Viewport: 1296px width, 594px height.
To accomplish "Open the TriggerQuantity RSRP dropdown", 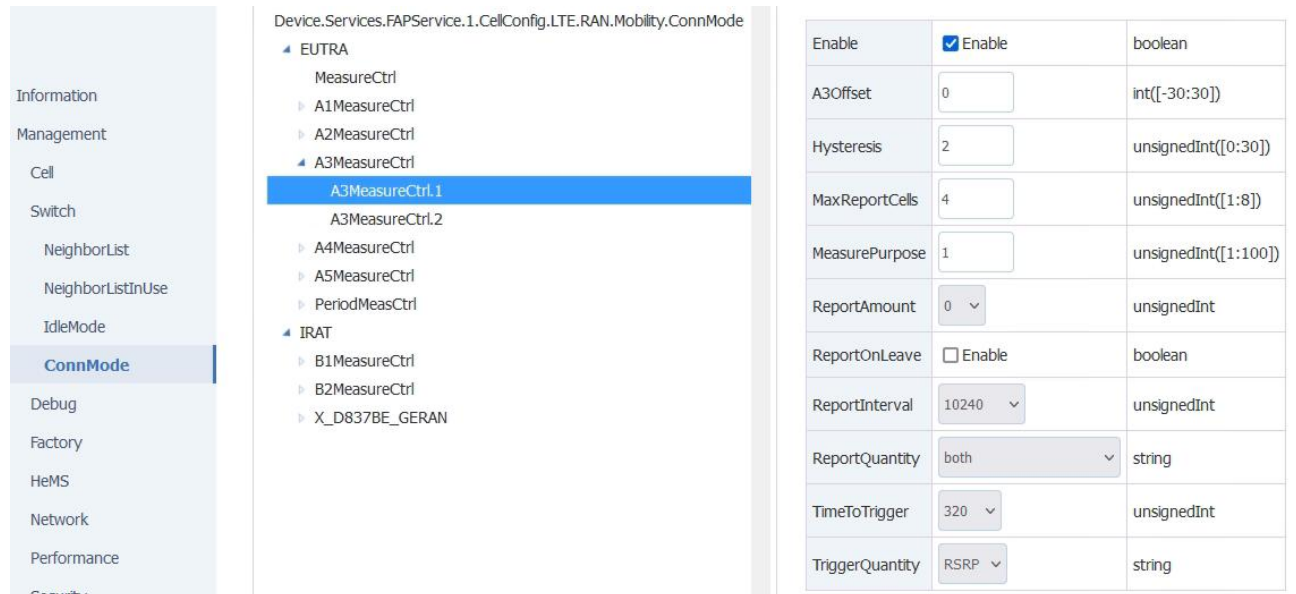I will click(x=972, y=565).
